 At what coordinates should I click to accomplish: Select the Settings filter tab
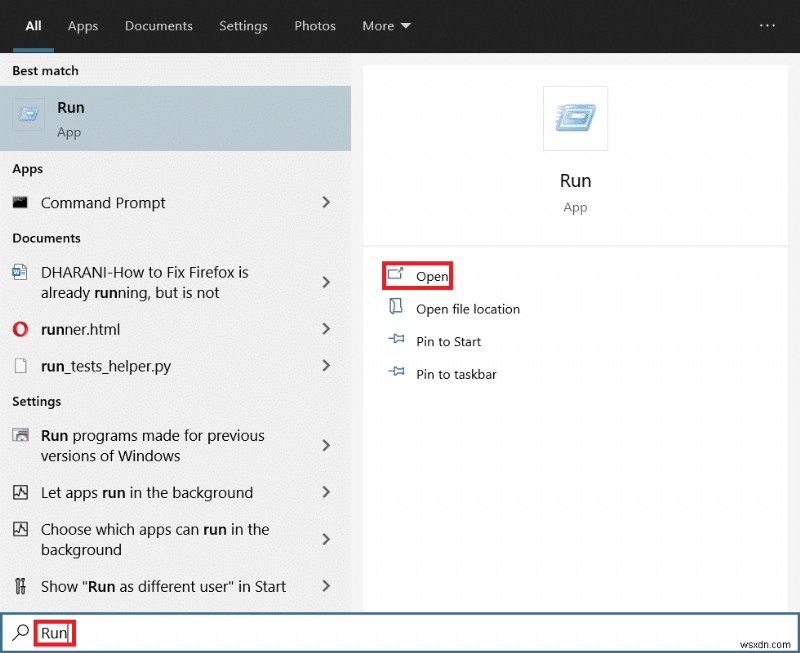point(243,26)
